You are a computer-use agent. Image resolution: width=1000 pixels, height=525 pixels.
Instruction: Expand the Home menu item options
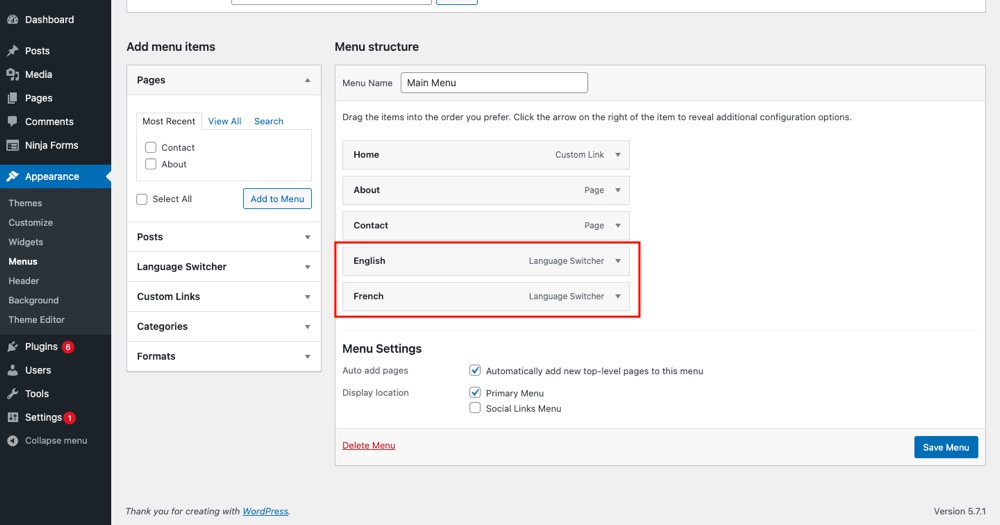(x=618, y=155)
